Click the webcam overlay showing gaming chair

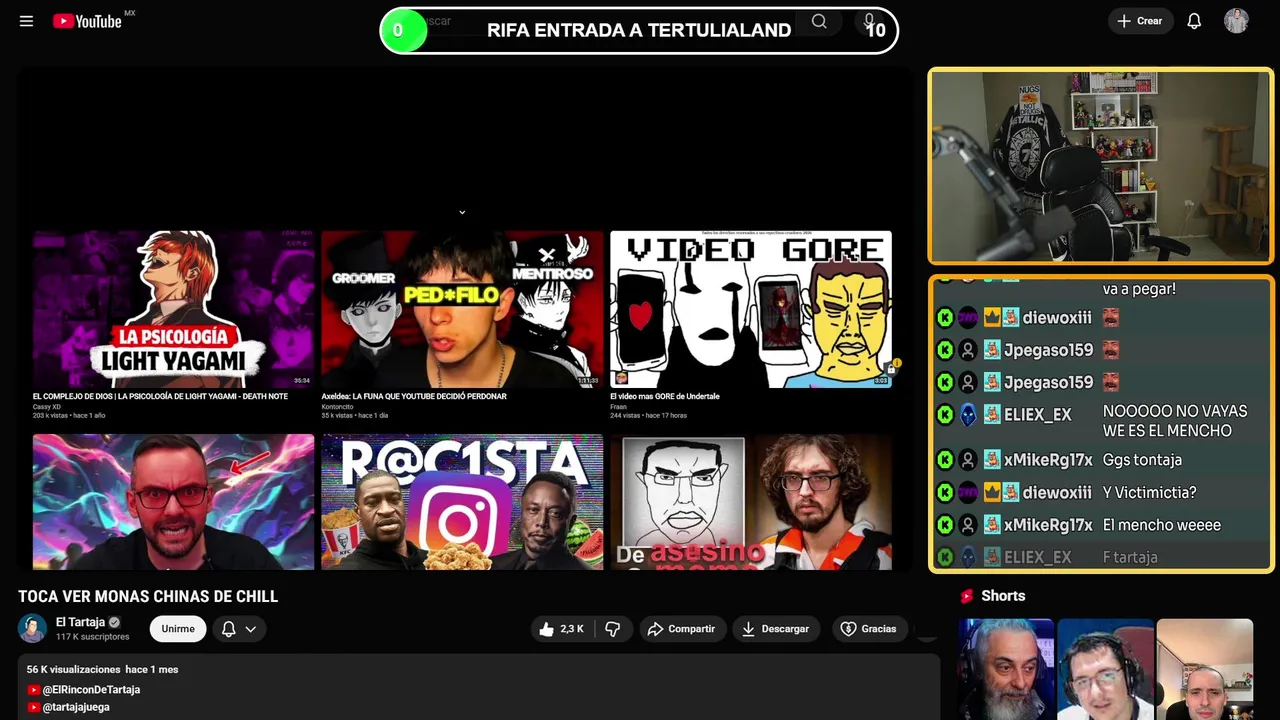(1101, 166)
